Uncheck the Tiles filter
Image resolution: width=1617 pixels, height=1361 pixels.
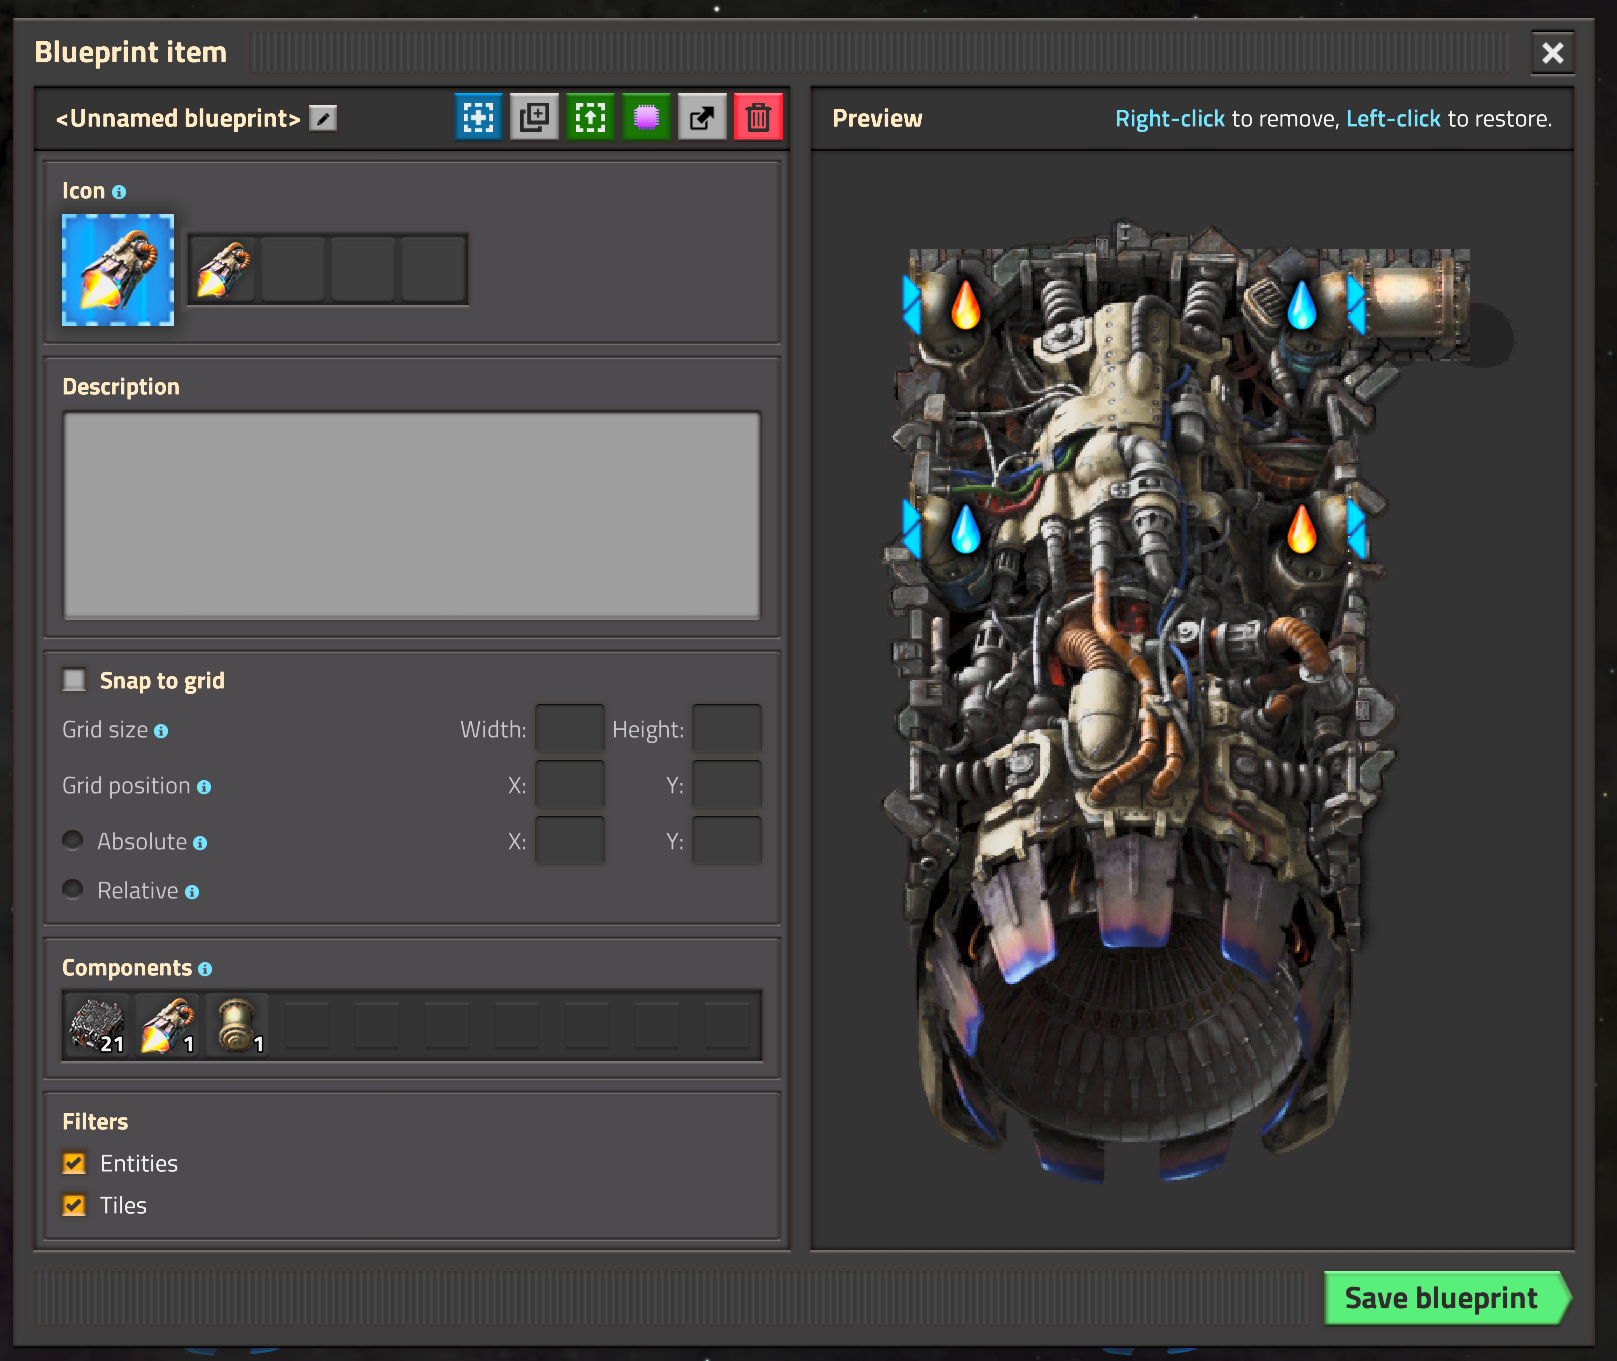(74, 1205)
